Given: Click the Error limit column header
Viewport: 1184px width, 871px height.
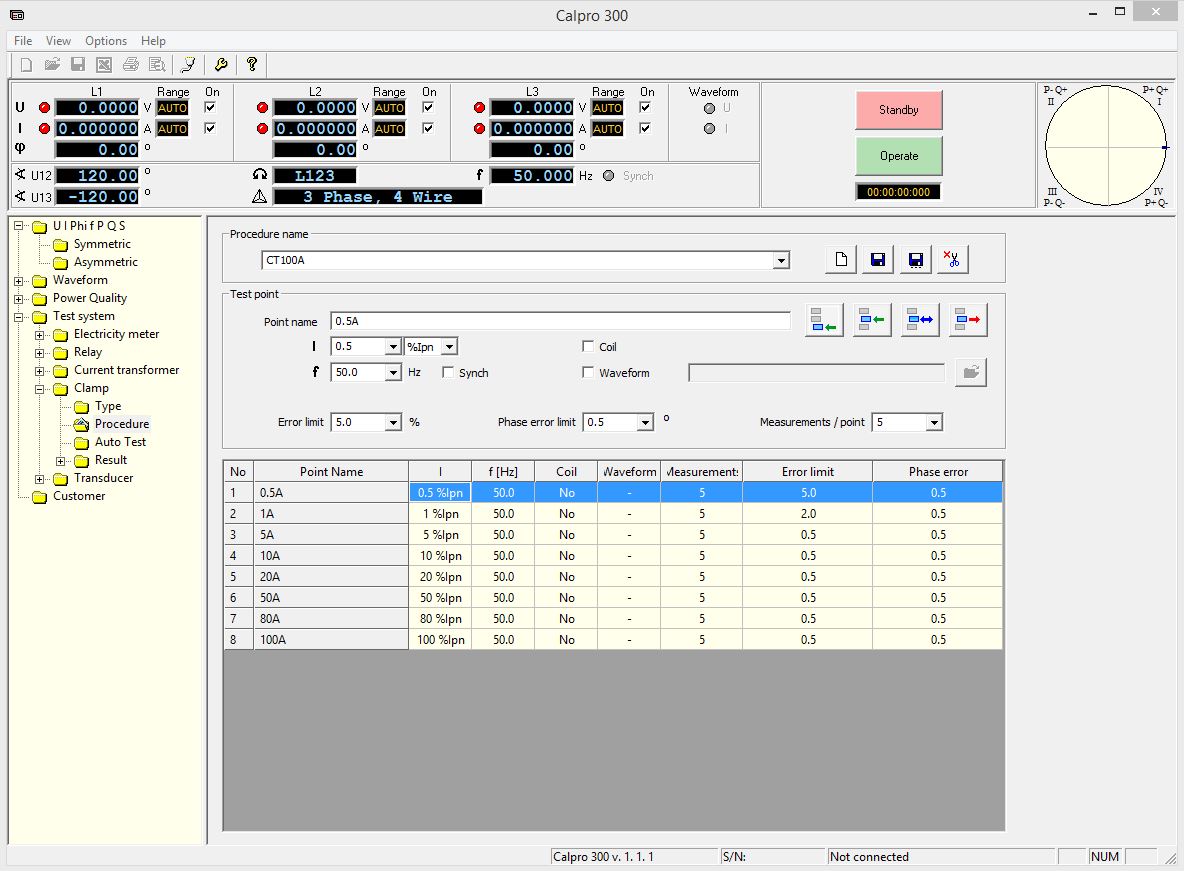Looking at the screenshot, I should pyautogui.click(x=807, y=471).
